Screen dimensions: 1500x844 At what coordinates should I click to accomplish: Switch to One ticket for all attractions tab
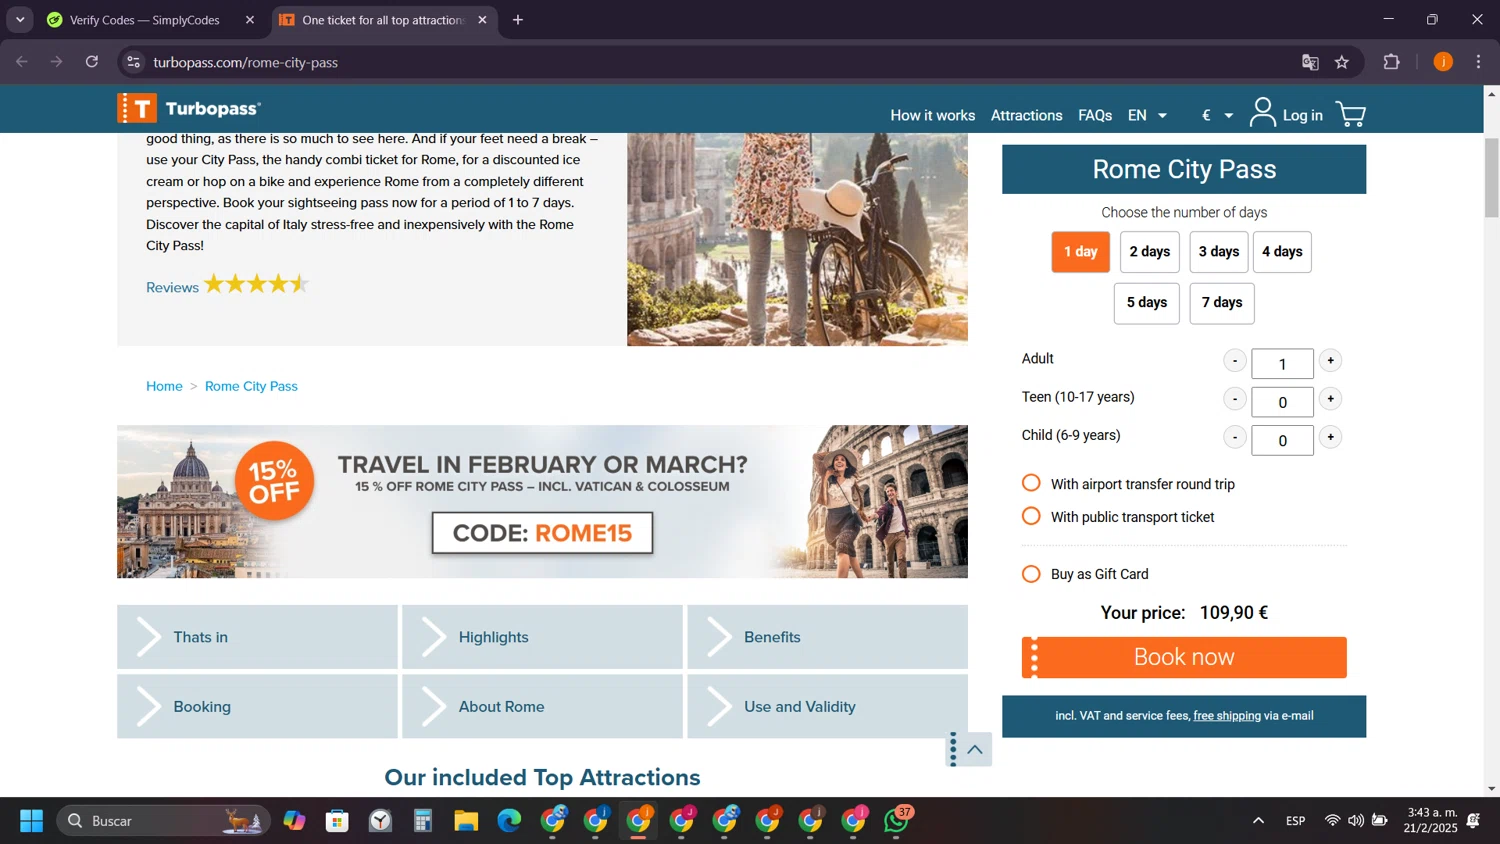383,20
